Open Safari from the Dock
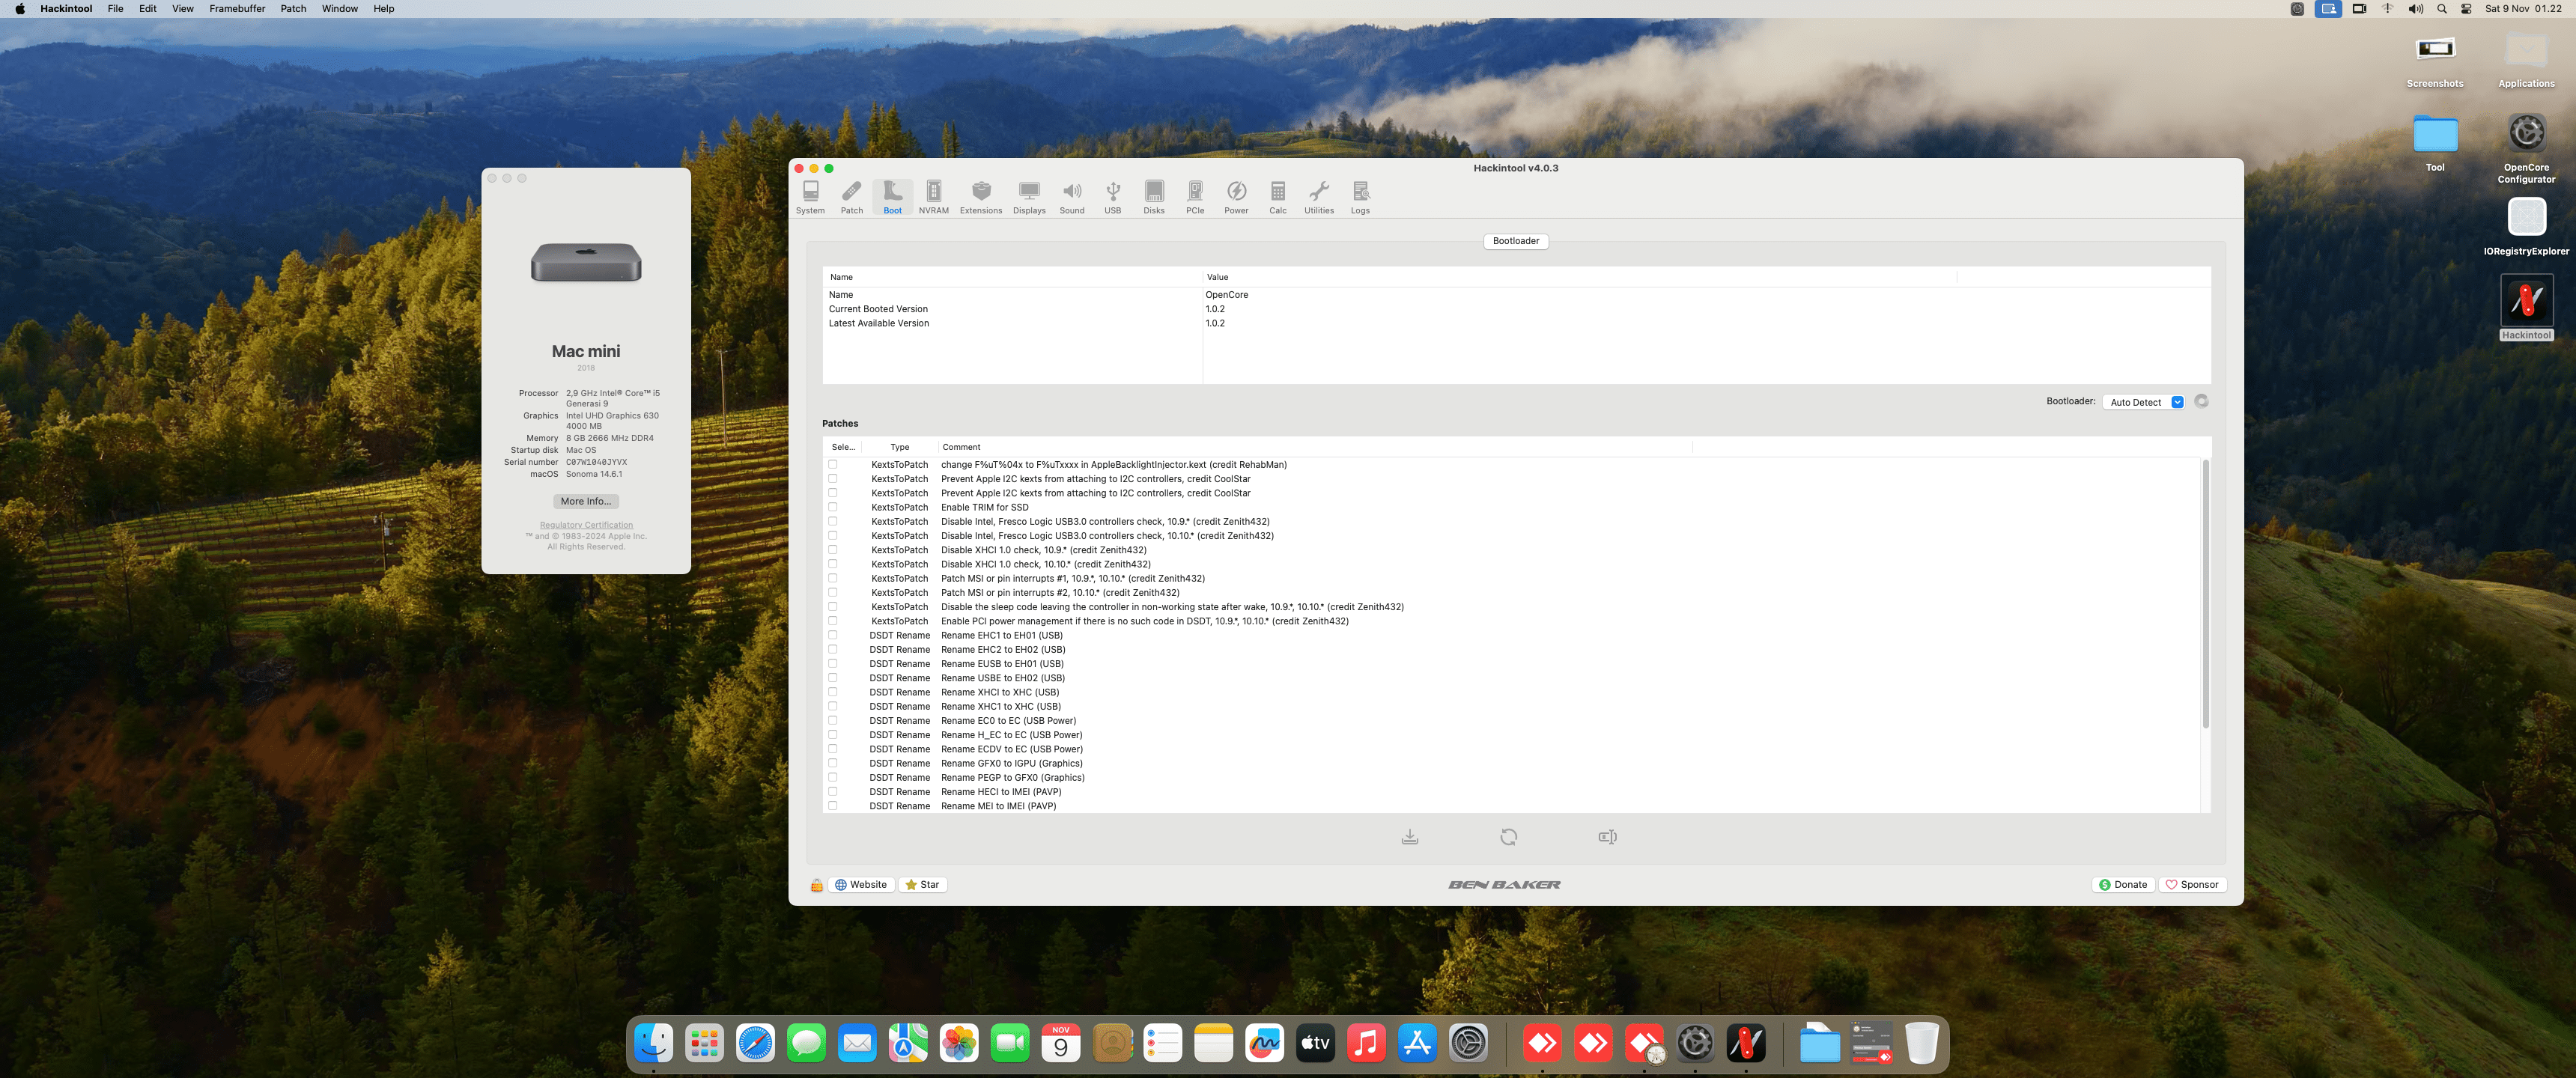 point(755,1044)
